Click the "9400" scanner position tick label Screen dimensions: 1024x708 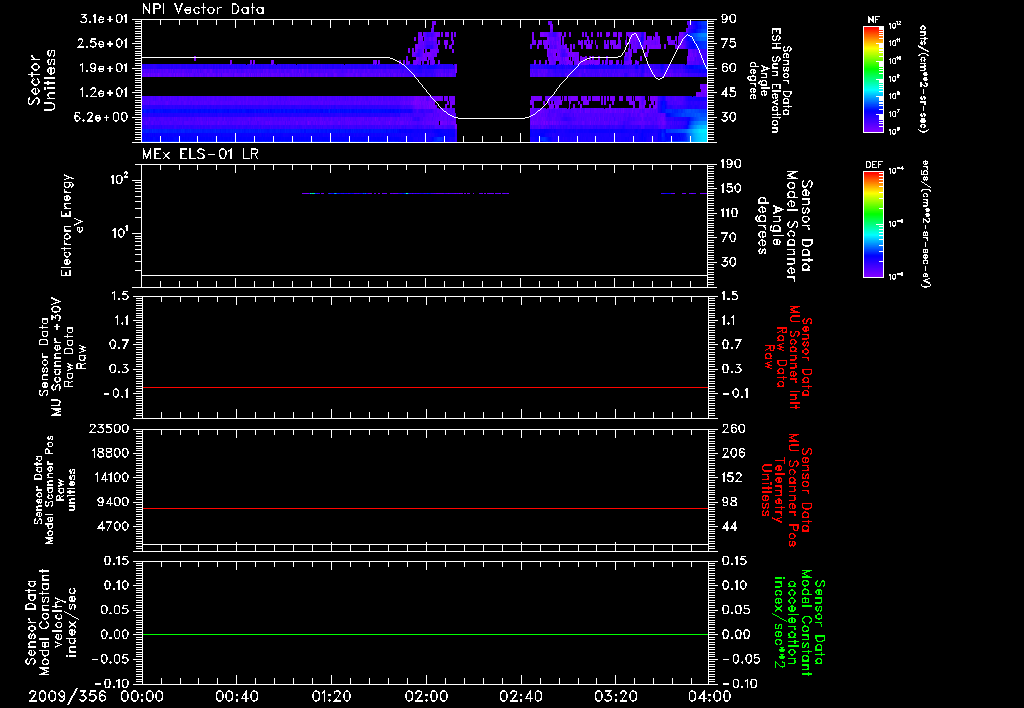pyautogui.click(x=113, y=502)
